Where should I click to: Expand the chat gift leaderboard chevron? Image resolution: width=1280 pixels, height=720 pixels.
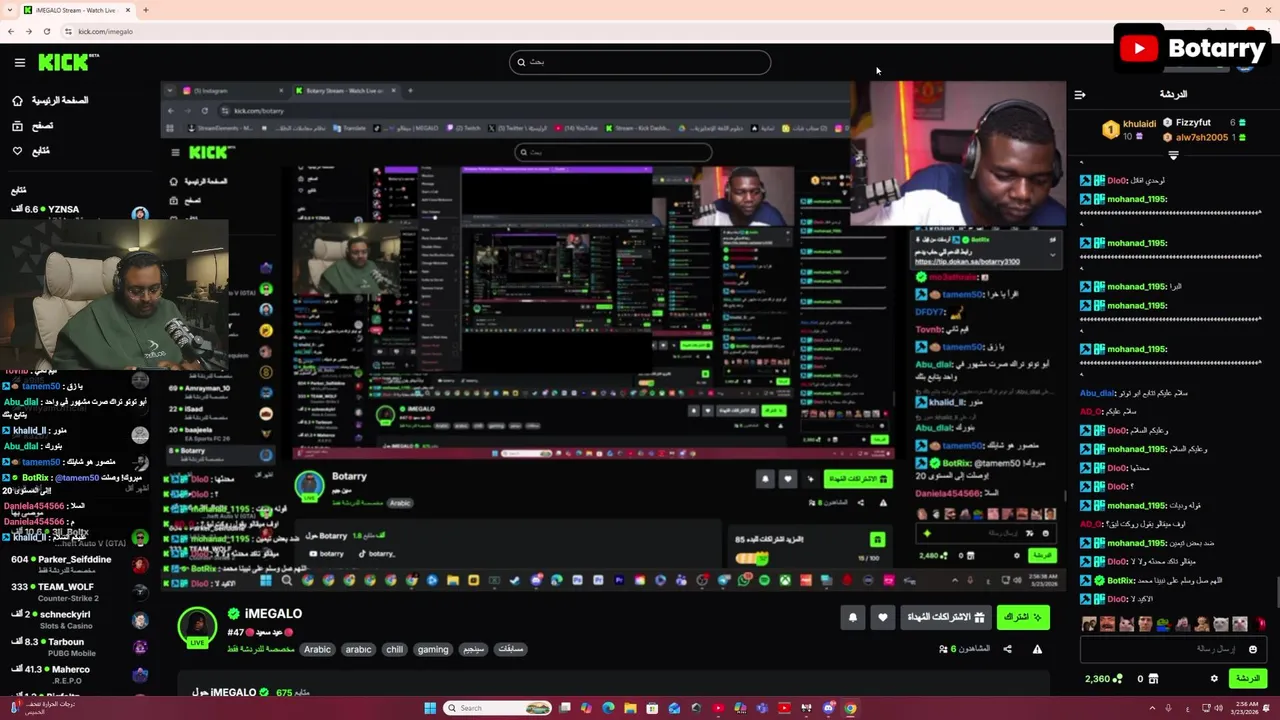(1173, 155)
